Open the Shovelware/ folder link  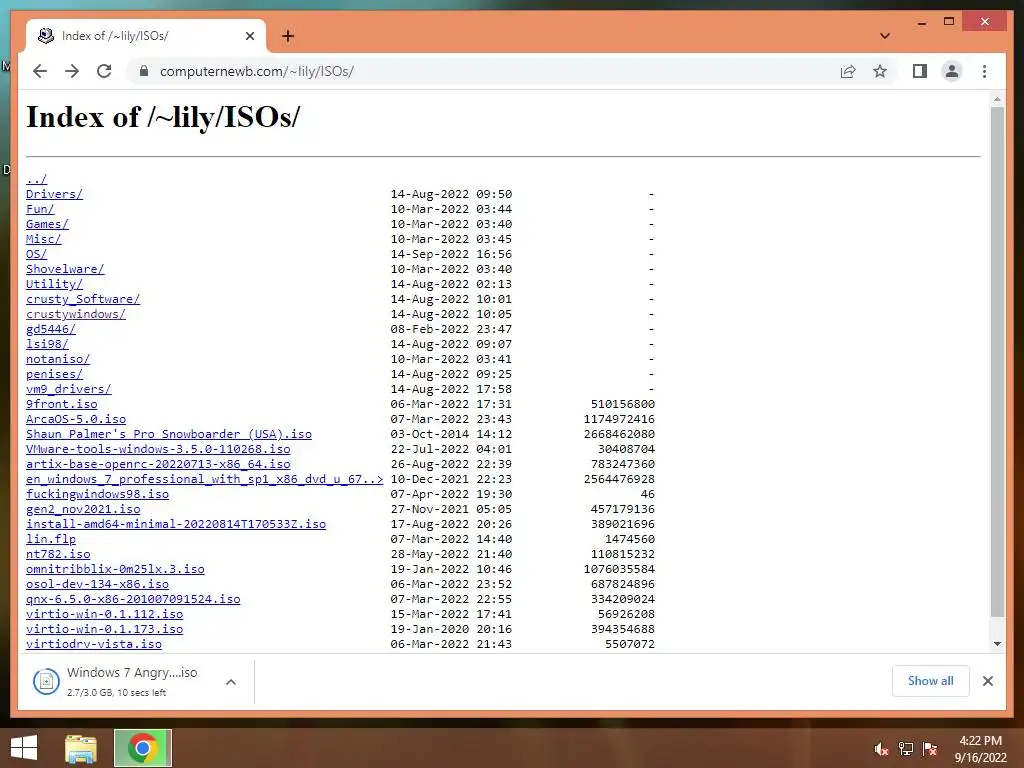pyautogui.click(x=65, y=269)
